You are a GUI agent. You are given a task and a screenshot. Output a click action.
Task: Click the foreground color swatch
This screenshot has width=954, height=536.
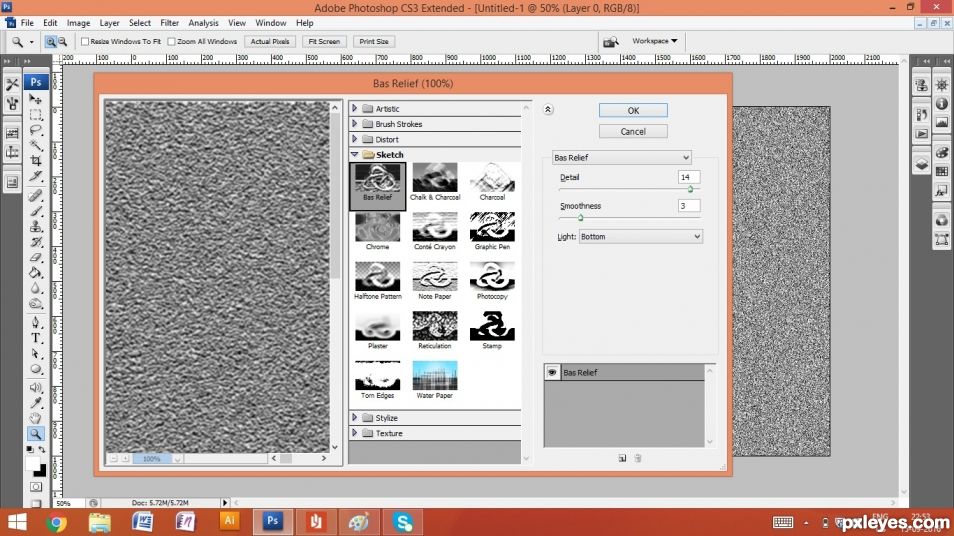click(x=32, y=464)
